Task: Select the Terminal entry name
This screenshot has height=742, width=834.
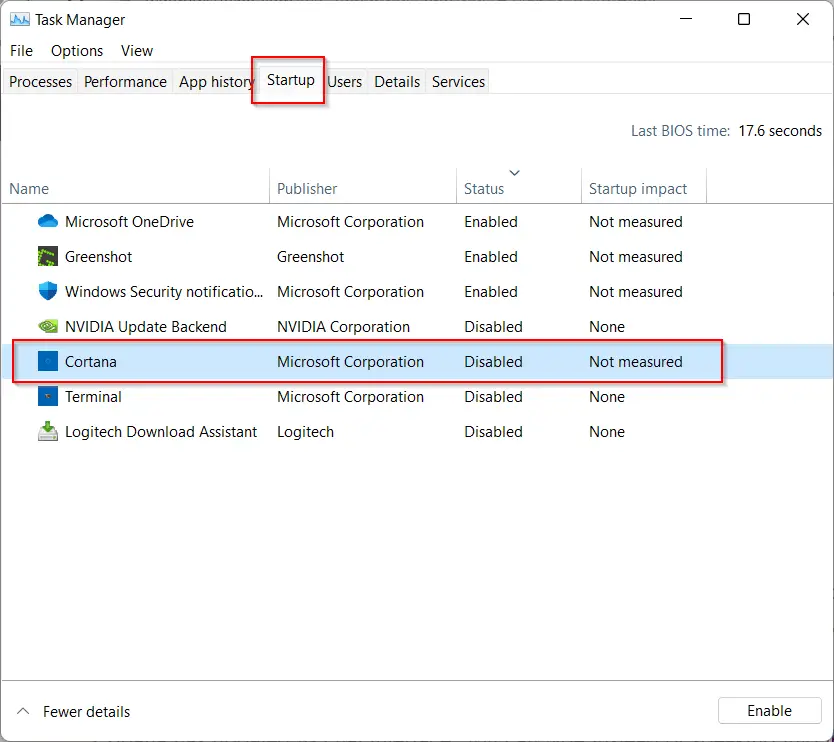Action: pos(93,397)
